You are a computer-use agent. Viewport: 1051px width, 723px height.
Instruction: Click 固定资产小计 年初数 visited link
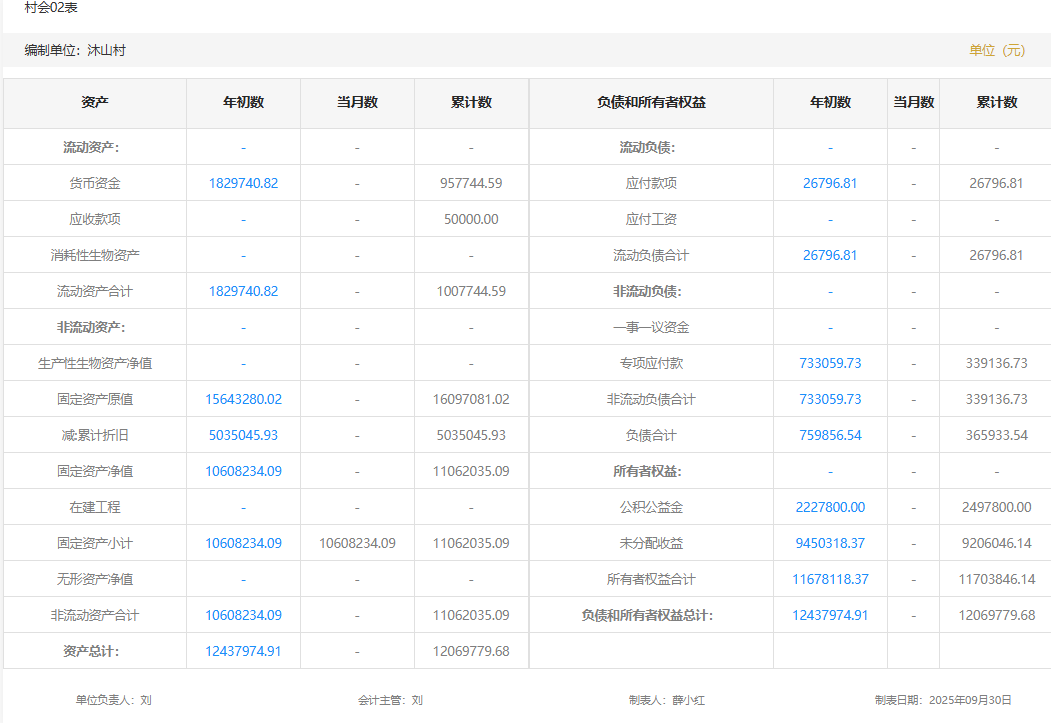243,543
